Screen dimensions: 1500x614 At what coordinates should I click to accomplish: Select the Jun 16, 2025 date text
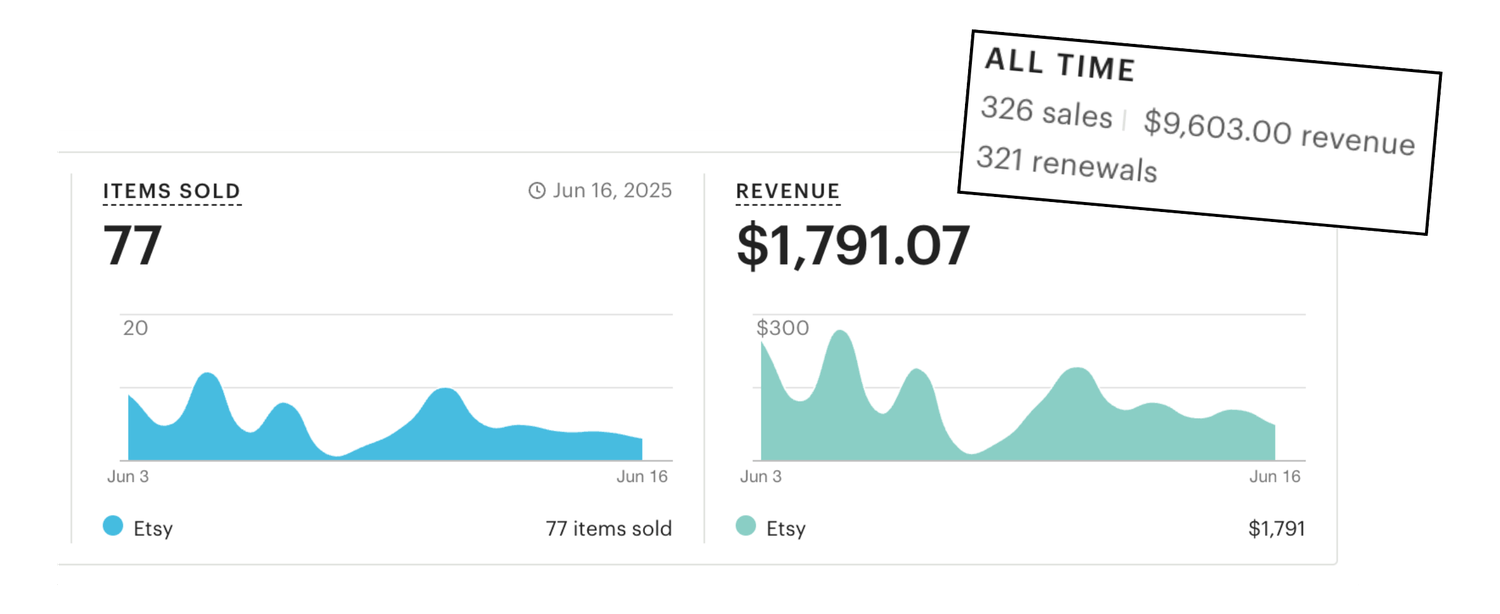612,190
